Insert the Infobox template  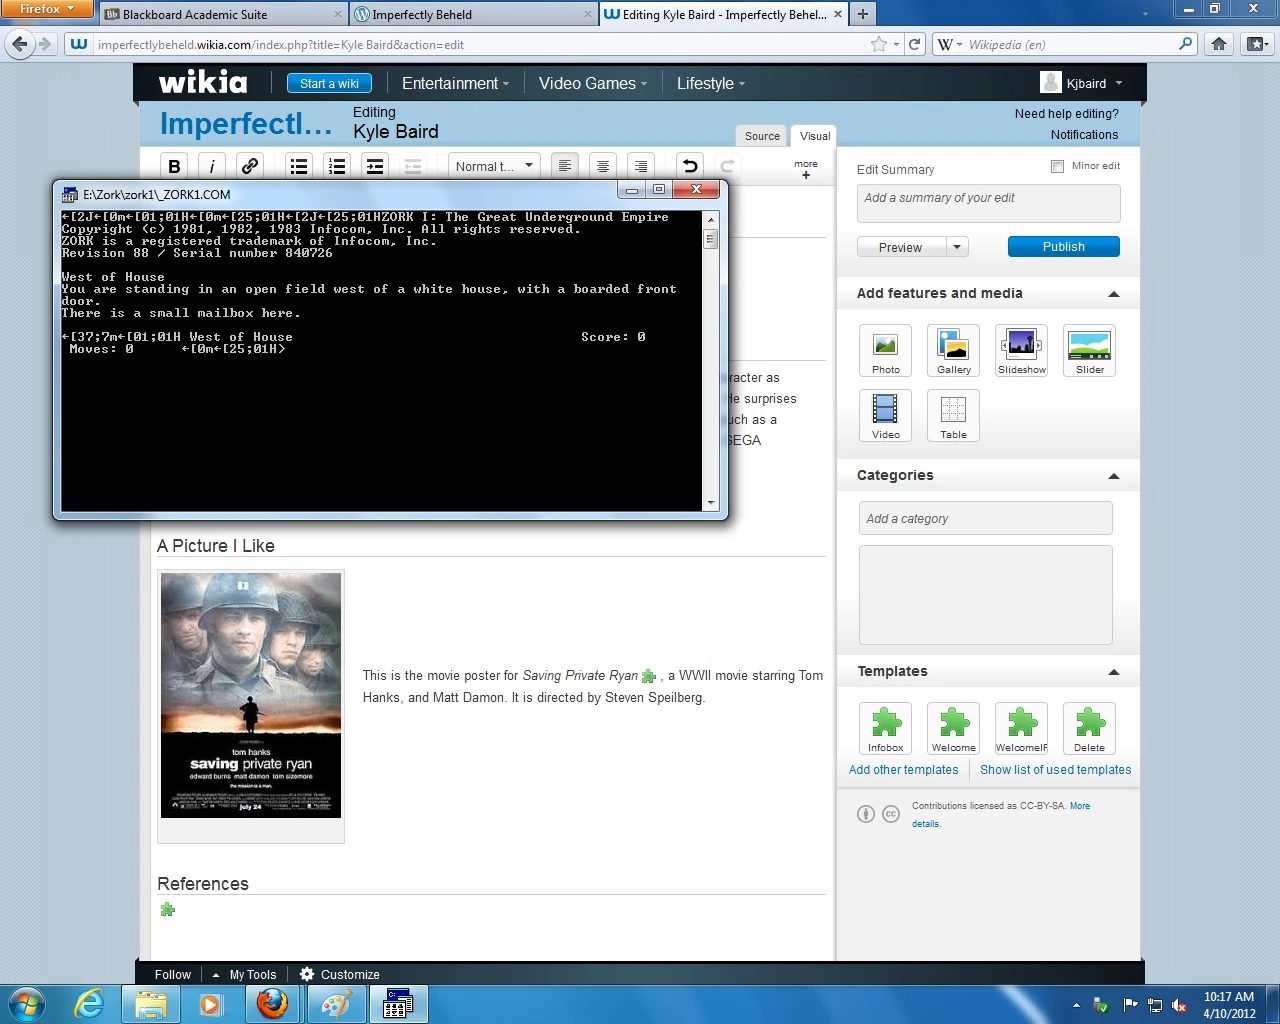[885, 728]
